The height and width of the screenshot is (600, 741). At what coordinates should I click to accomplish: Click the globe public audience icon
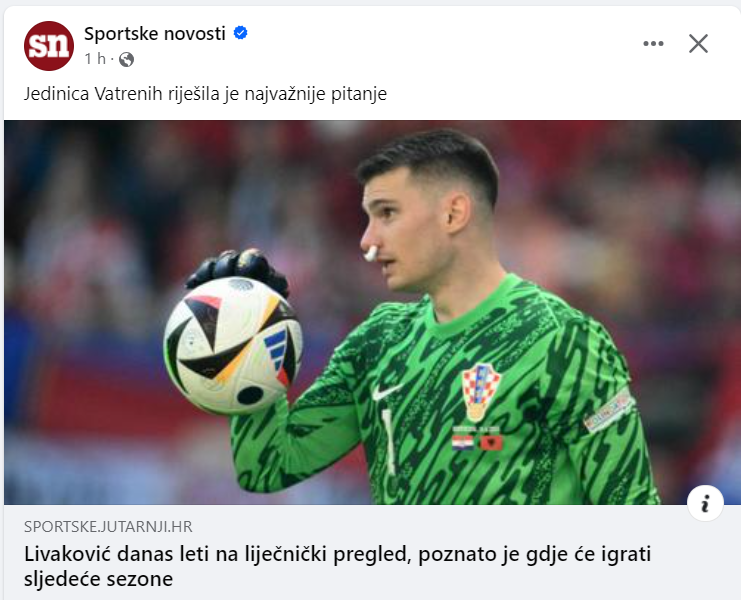[x=126, y=60]
